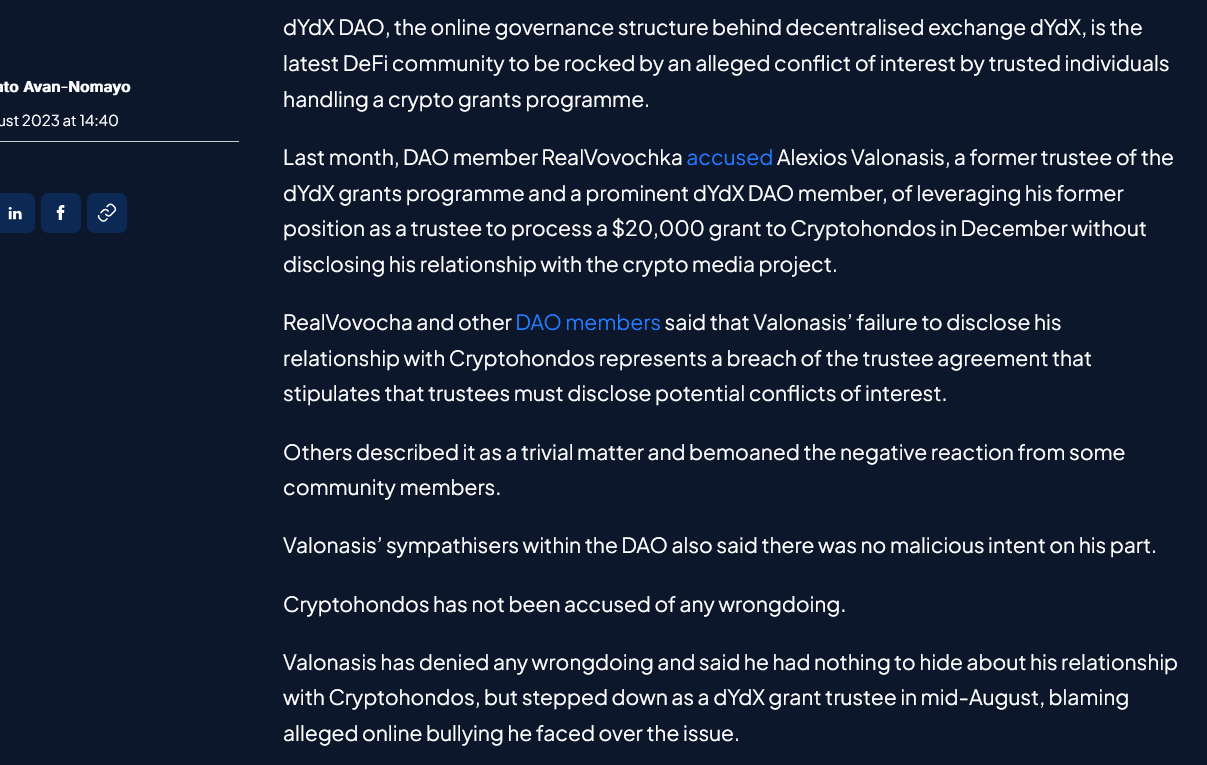Viewport: 1207px width, 765px height.
Task: Click the horizontal divider below the date
Action: point(119,141)
